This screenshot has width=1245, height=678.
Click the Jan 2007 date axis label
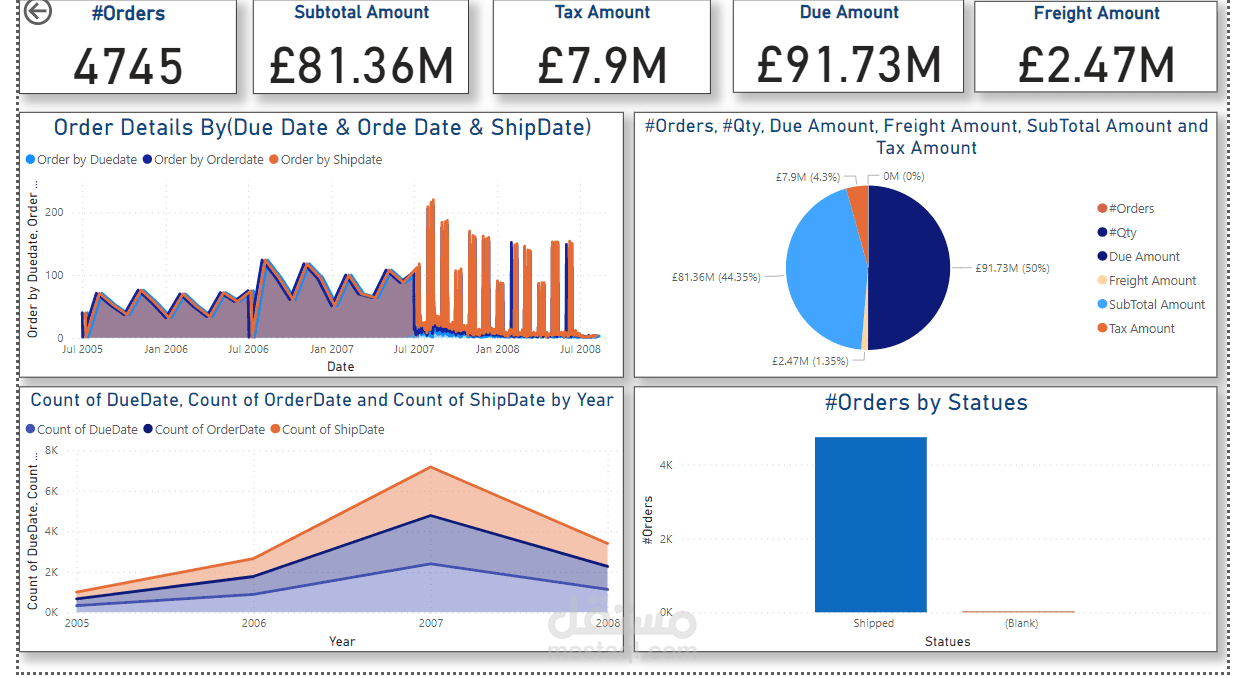coord(331,350)
